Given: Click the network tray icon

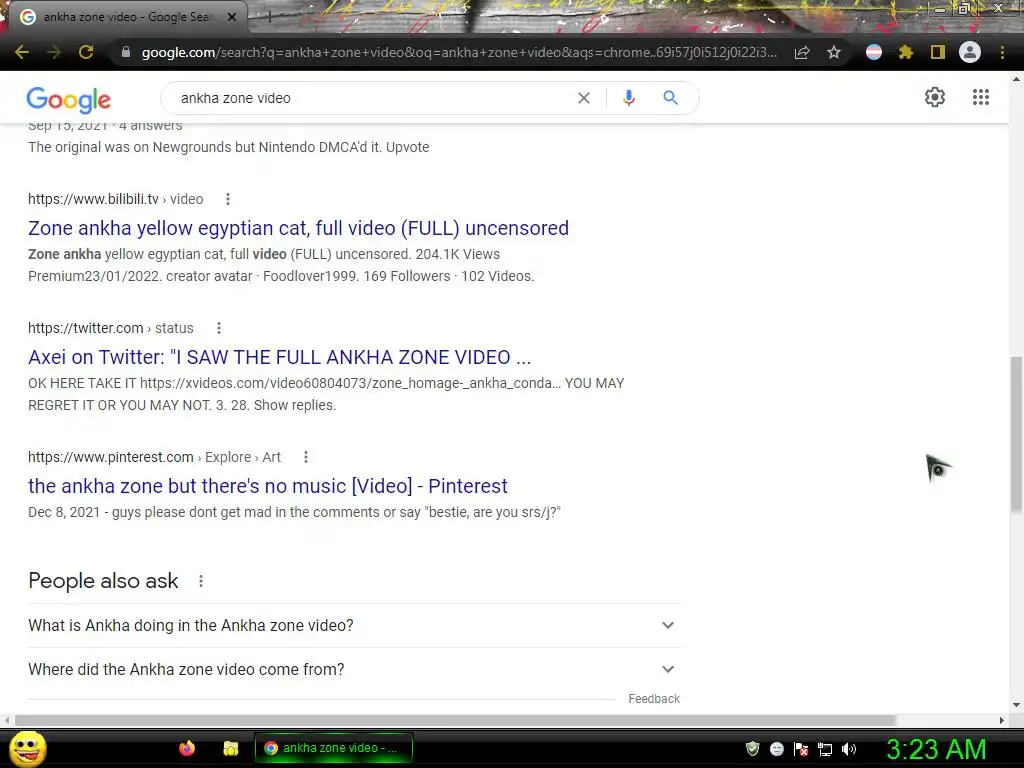Looking at the screenshot, I should point(825,749).
